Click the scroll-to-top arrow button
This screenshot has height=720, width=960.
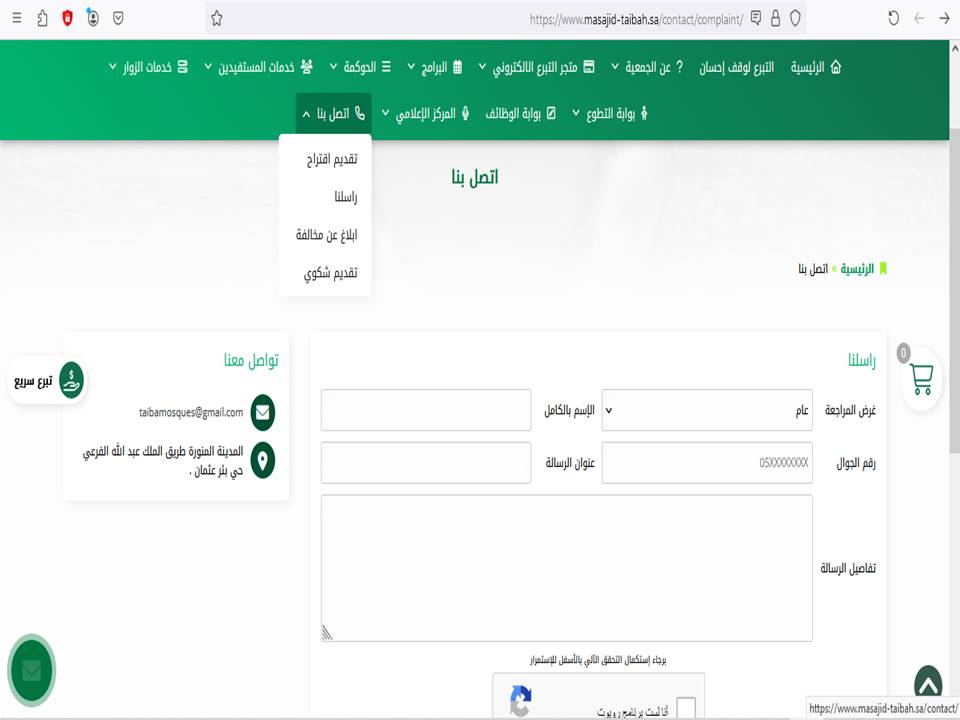(927, 686)
